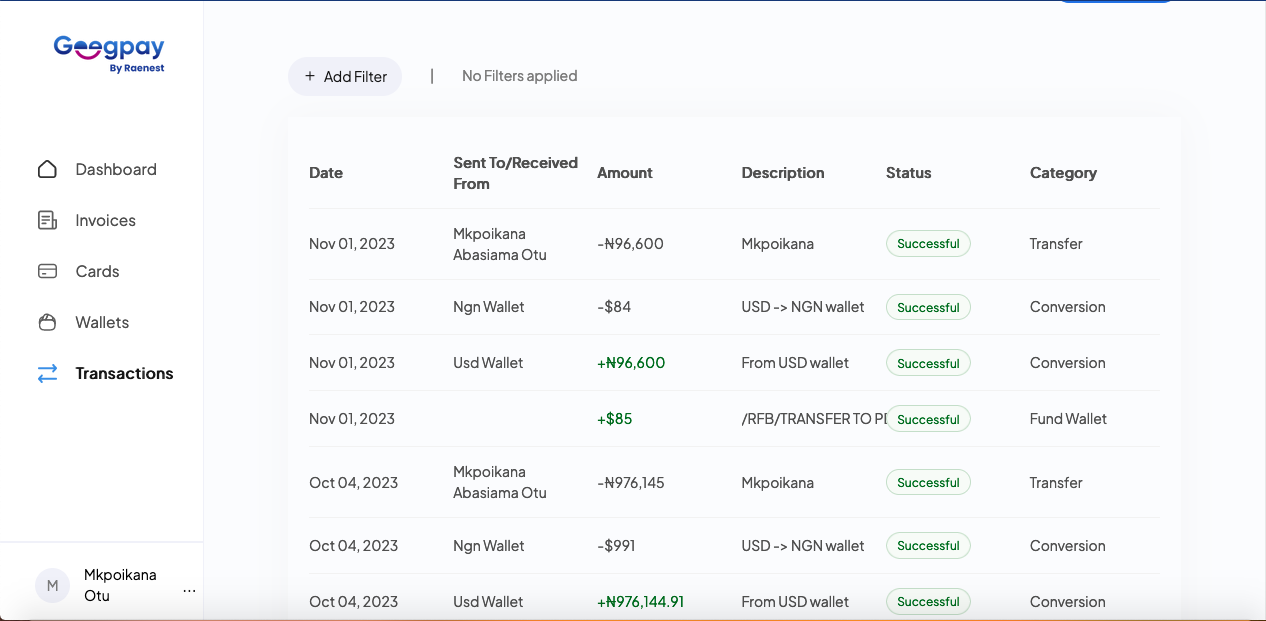Click the Geegpay logo
1266x621 pixels.
coord(109,51)
